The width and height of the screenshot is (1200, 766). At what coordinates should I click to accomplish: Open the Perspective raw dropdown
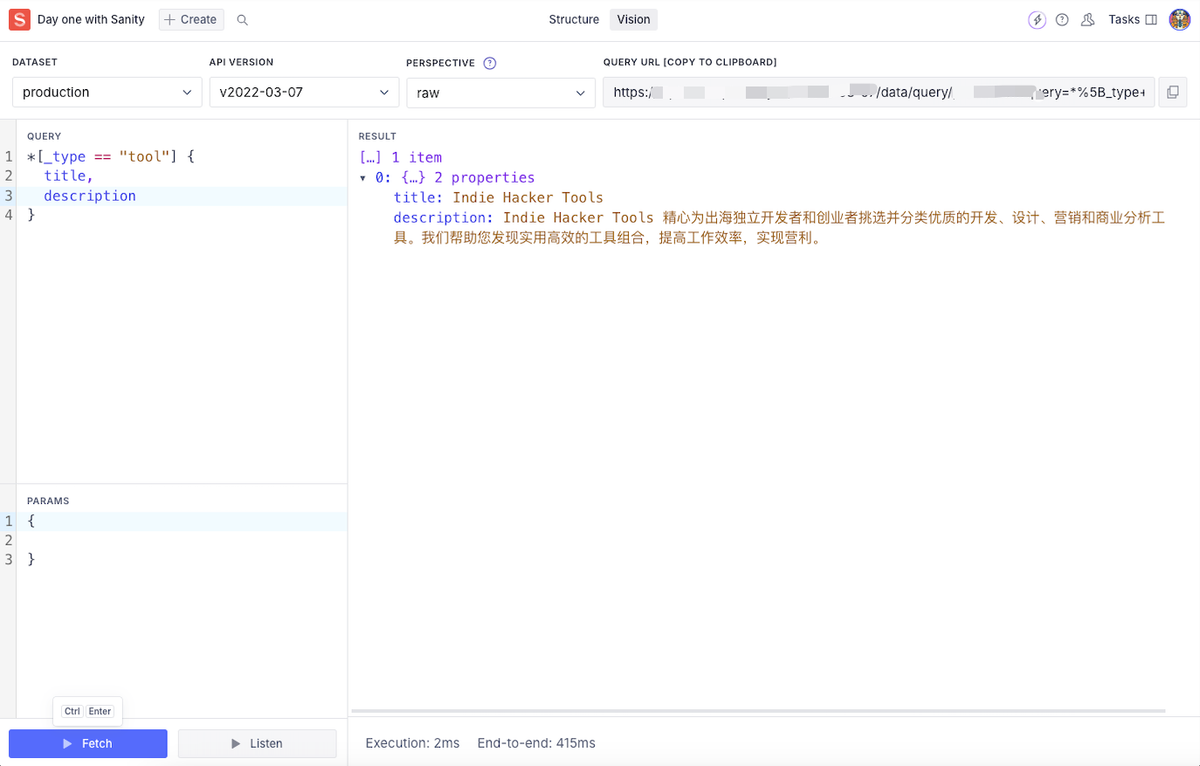[x=501, y=92]
